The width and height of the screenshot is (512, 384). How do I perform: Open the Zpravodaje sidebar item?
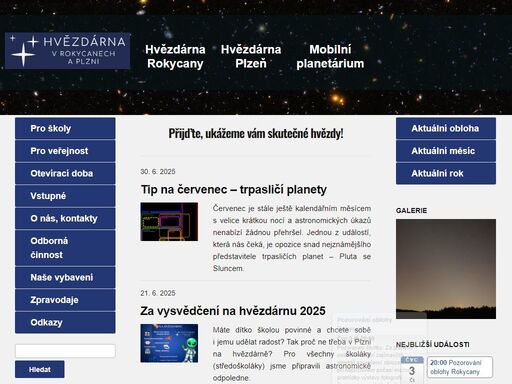pyautogui.click(x=65, y=300)
